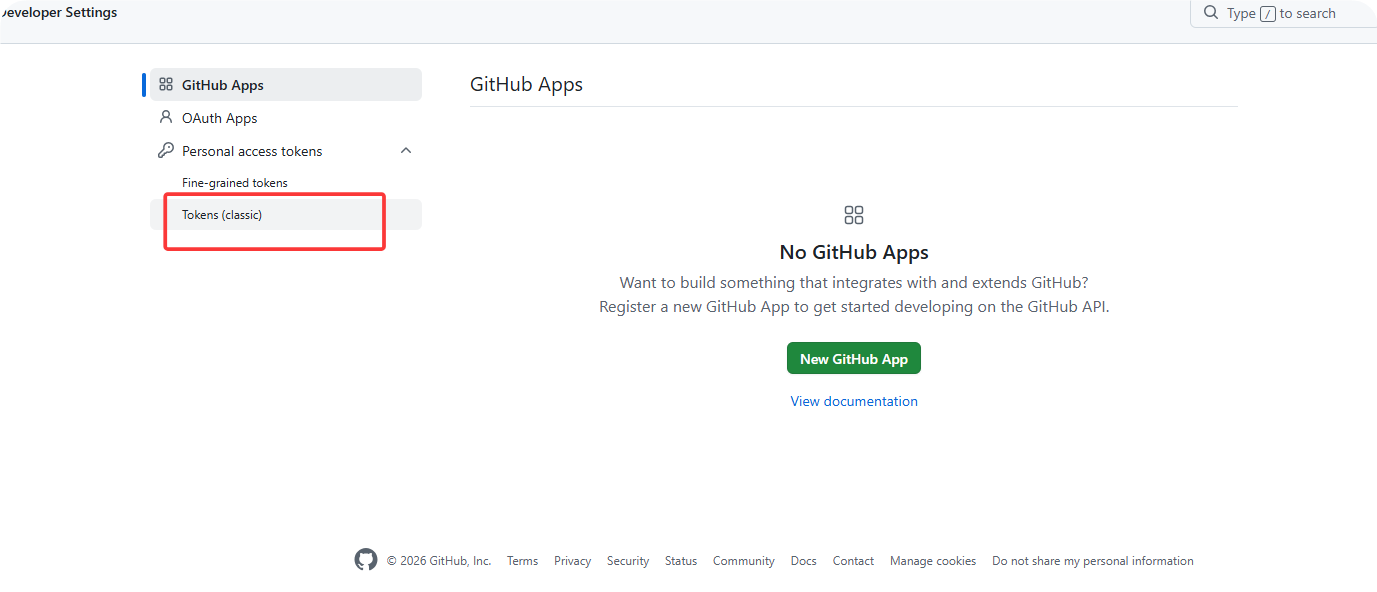Image resolution: width=1377 pixels, height=592 pixels.
Task: Open OAuth Apps in the sidebar
Action: (286, 118)
